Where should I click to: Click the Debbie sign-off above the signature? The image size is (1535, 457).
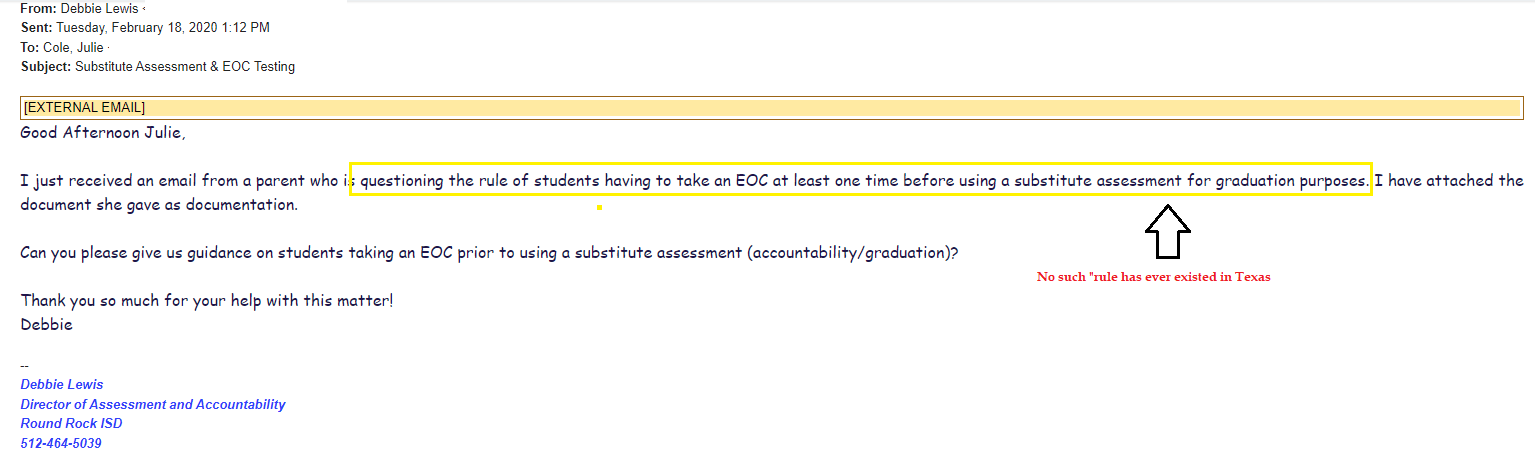click(x=46, y=324)
